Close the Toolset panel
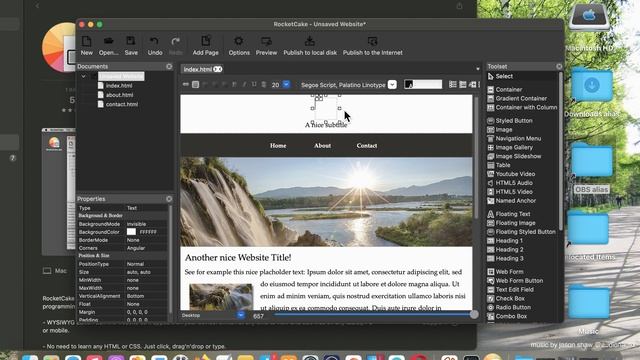 point(559,66)
